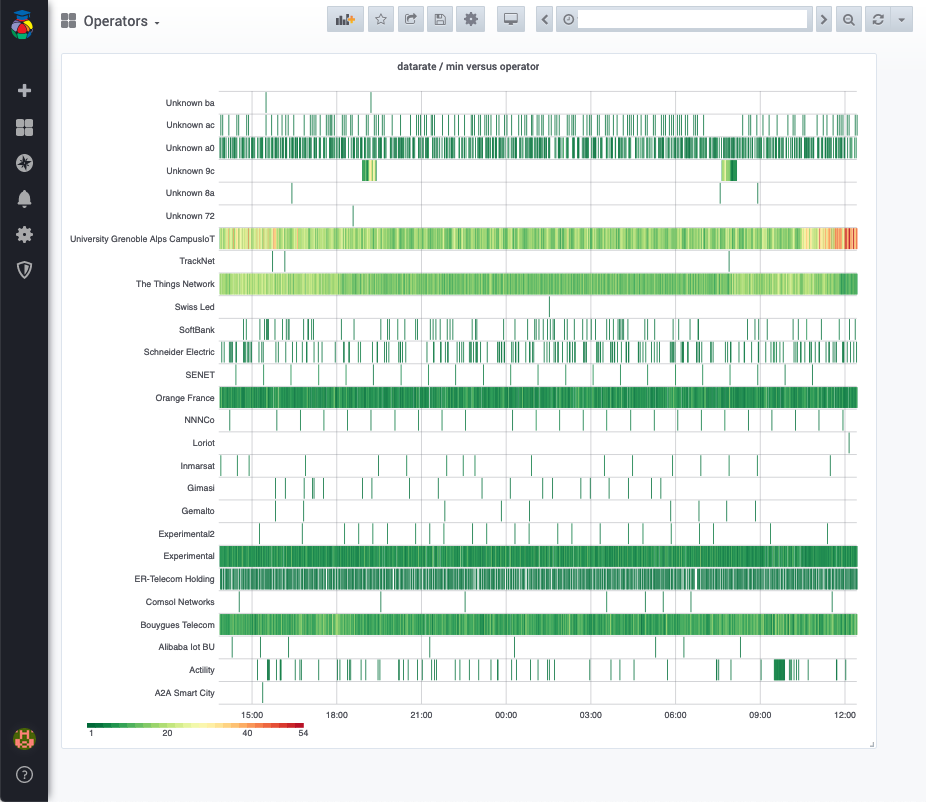Shift time range forward

pyautogui.click(x=823, y=19)
